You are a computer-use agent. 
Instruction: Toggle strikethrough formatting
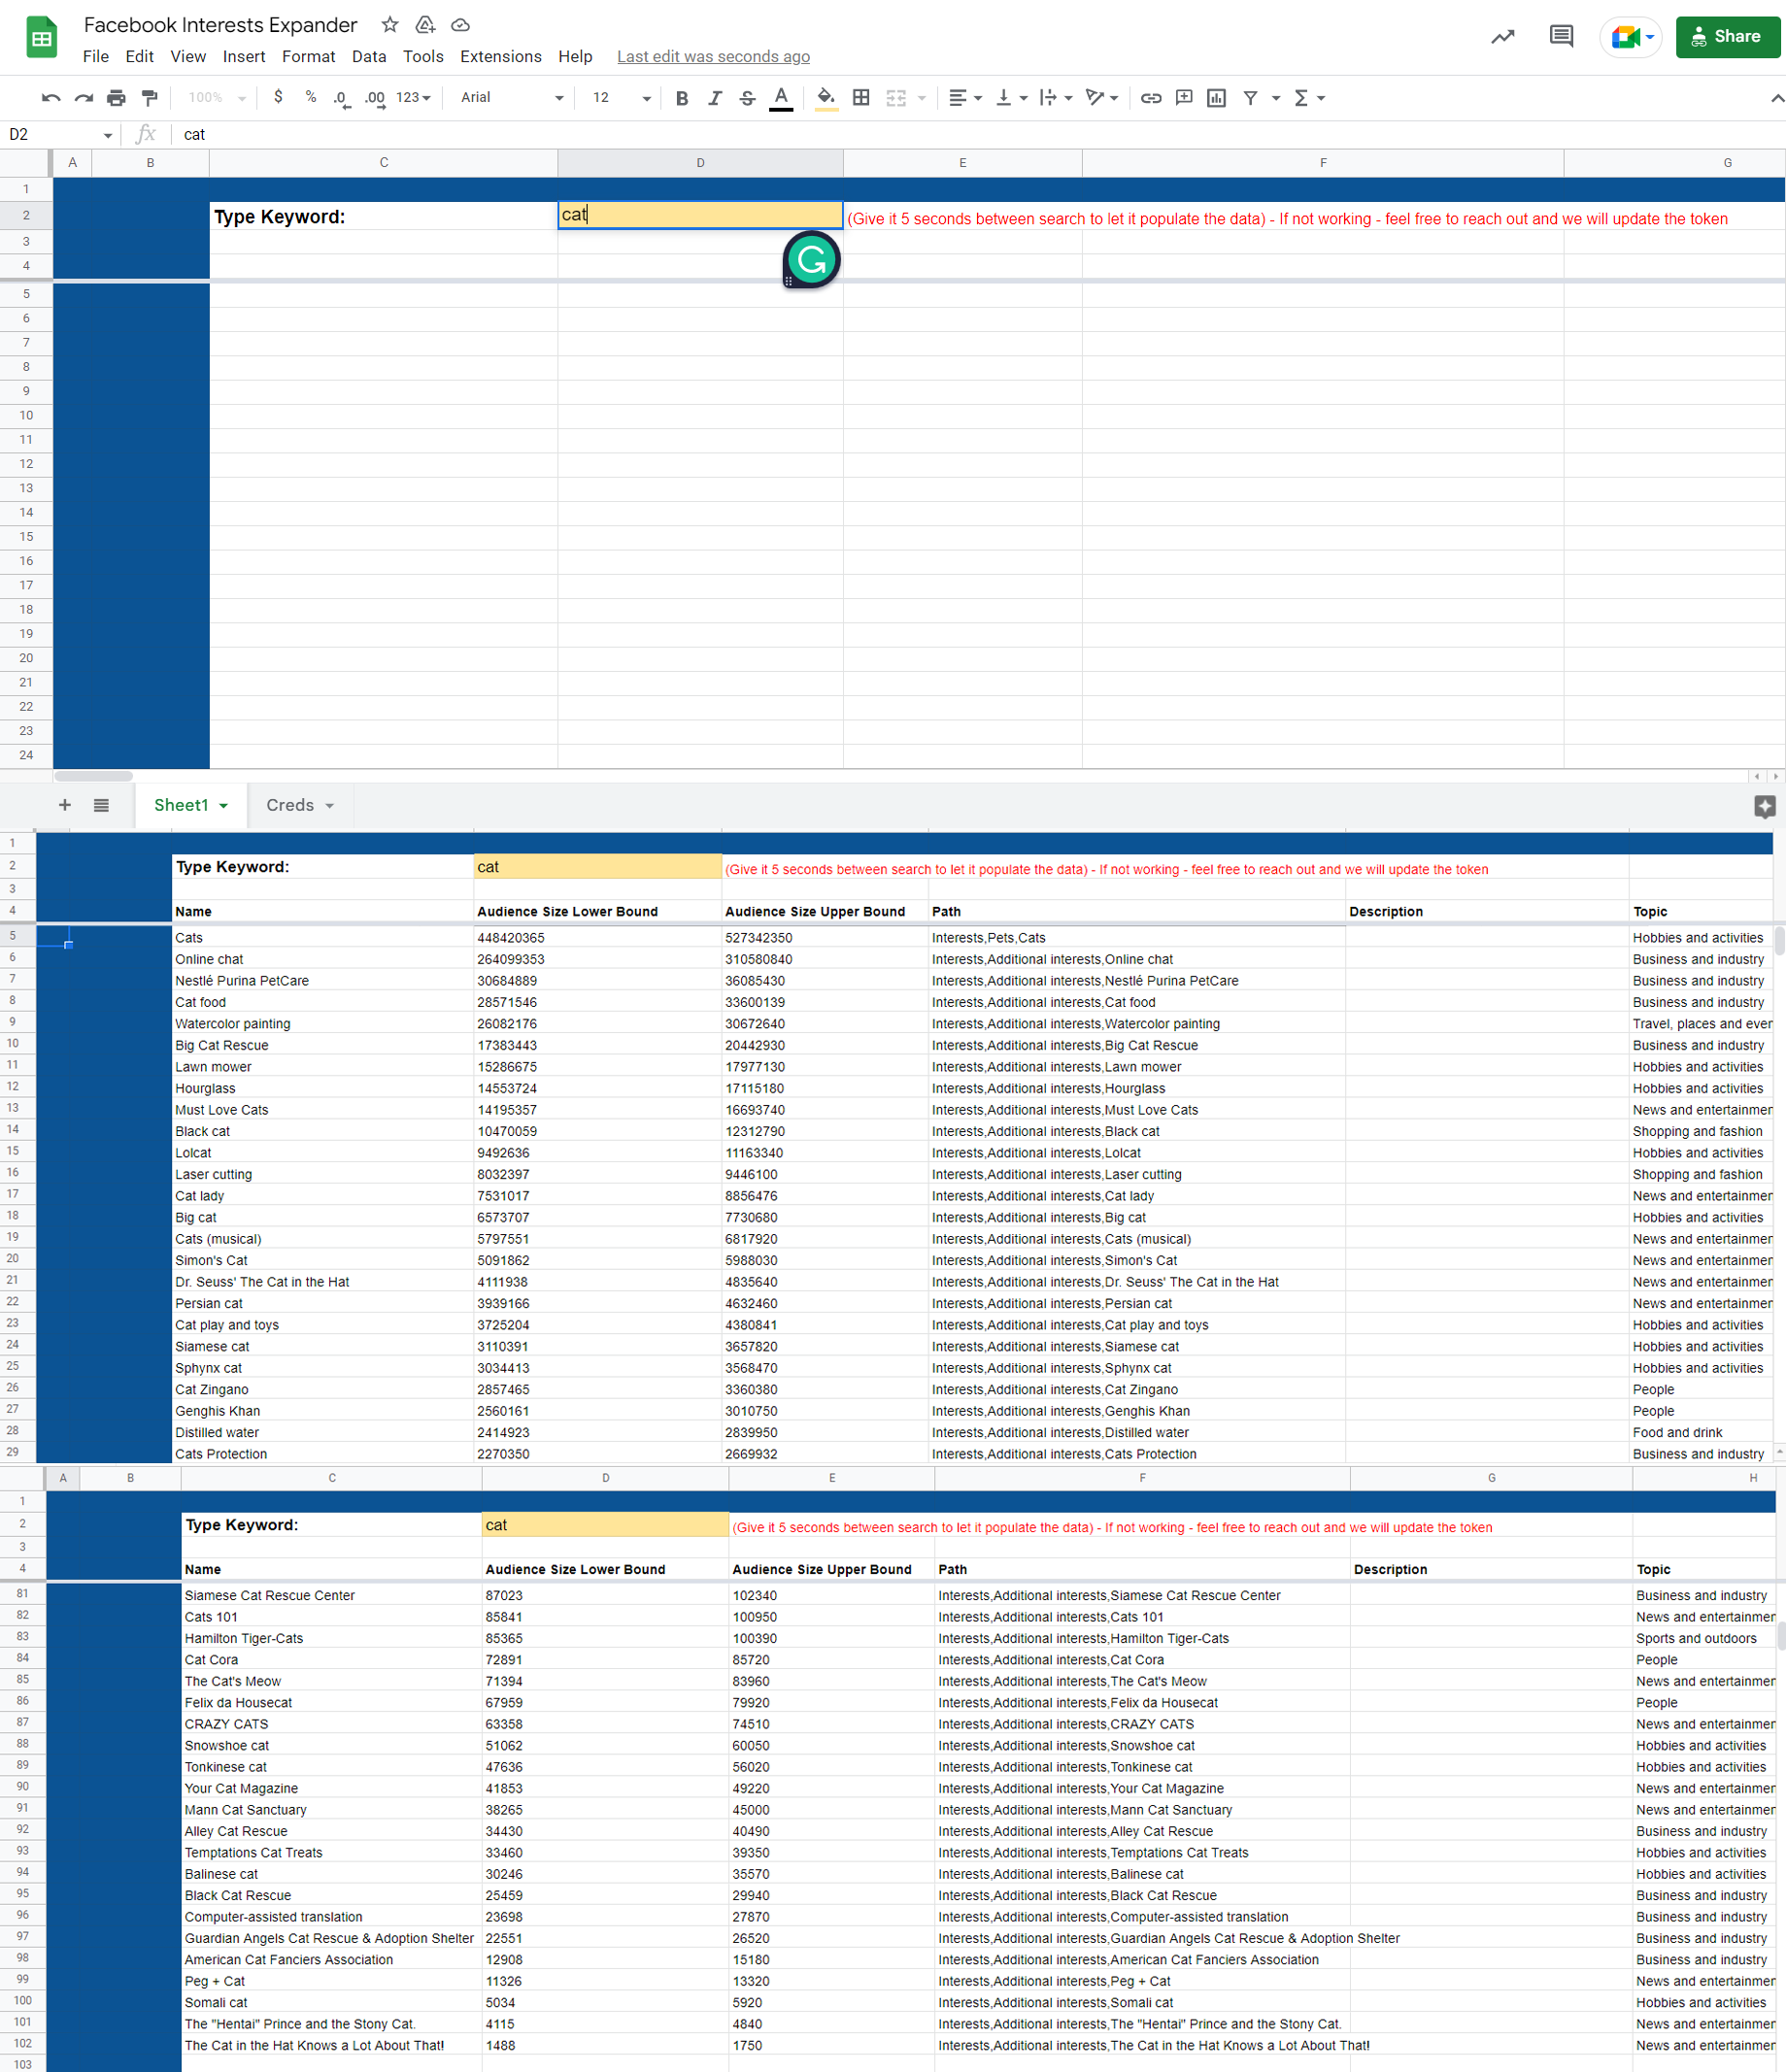coord(747,98)
